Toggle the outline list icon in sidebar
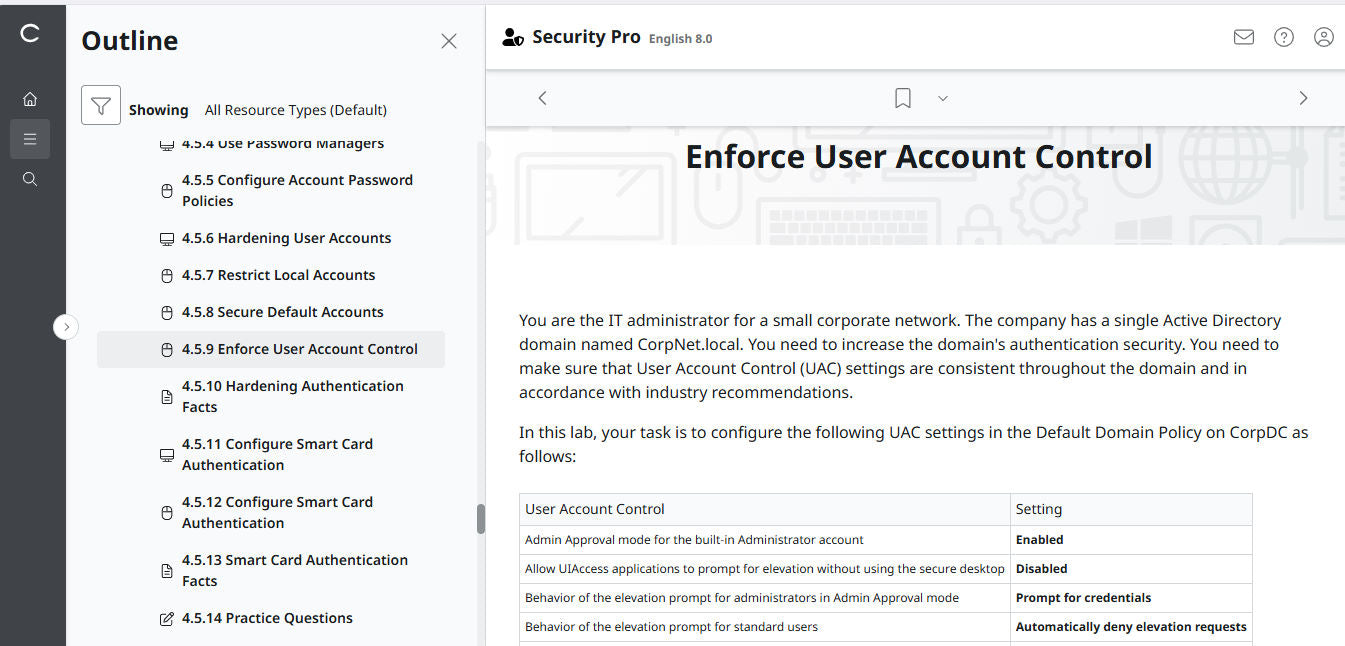Viewport: 1345px width, 646px height. [x=30, y=139]
